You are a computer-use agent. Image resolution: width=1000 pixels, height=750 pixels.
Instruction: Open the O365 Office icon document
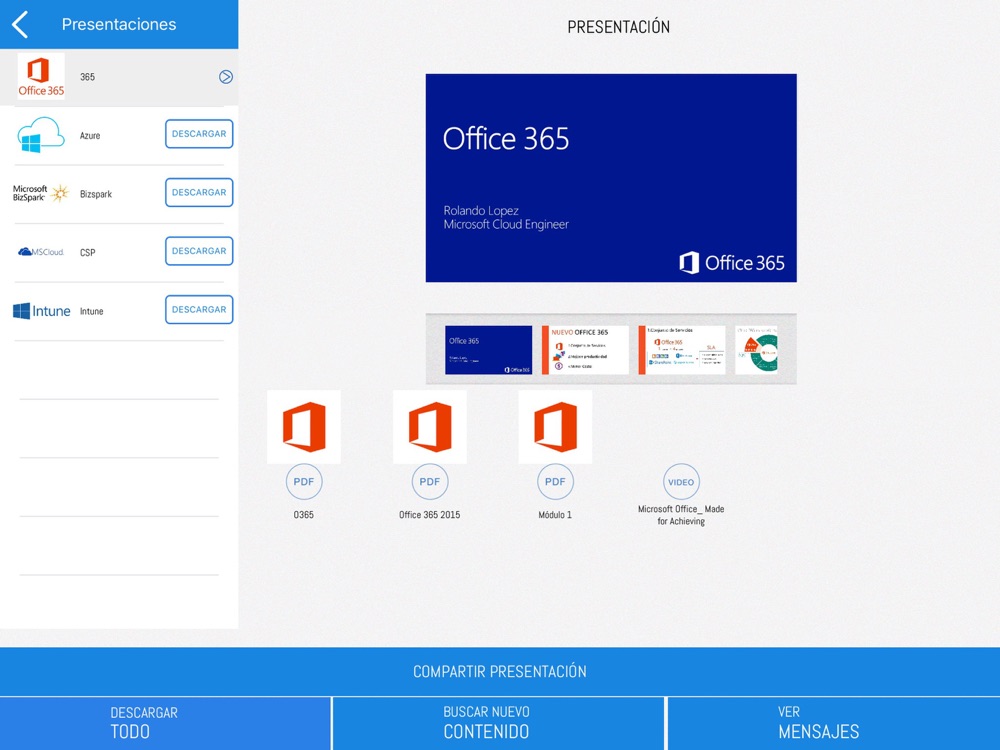pyautogui.click(x=304, y=427)
